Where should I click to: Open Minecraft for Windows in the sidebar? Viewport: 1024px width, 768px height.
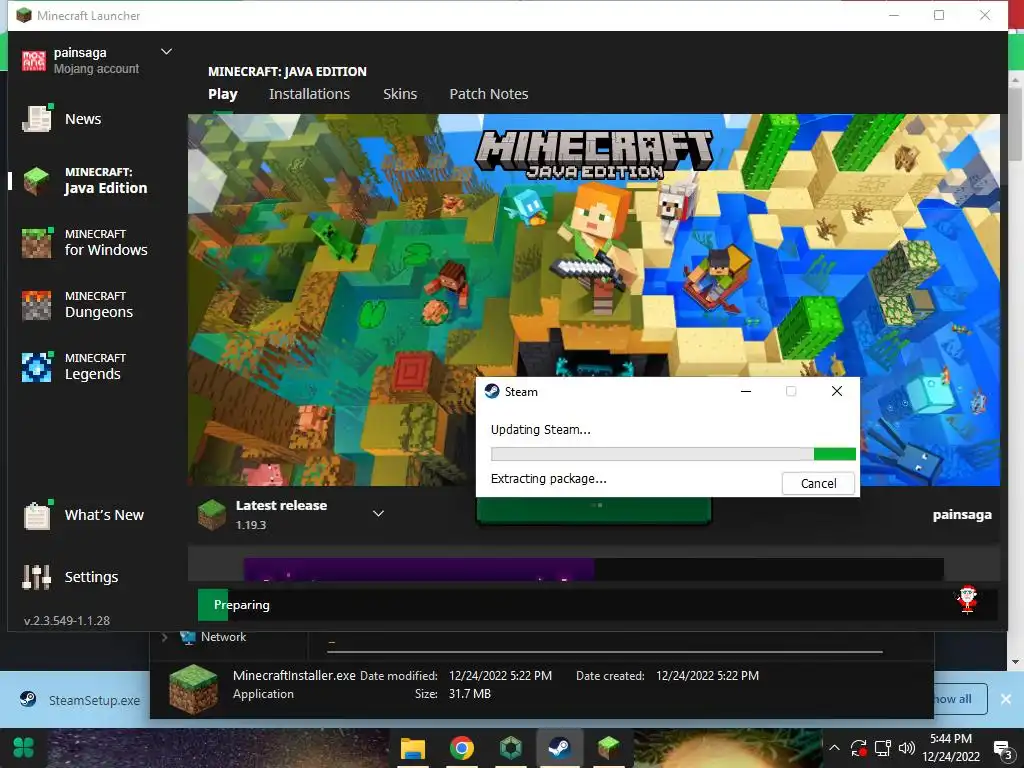point(85,243)
